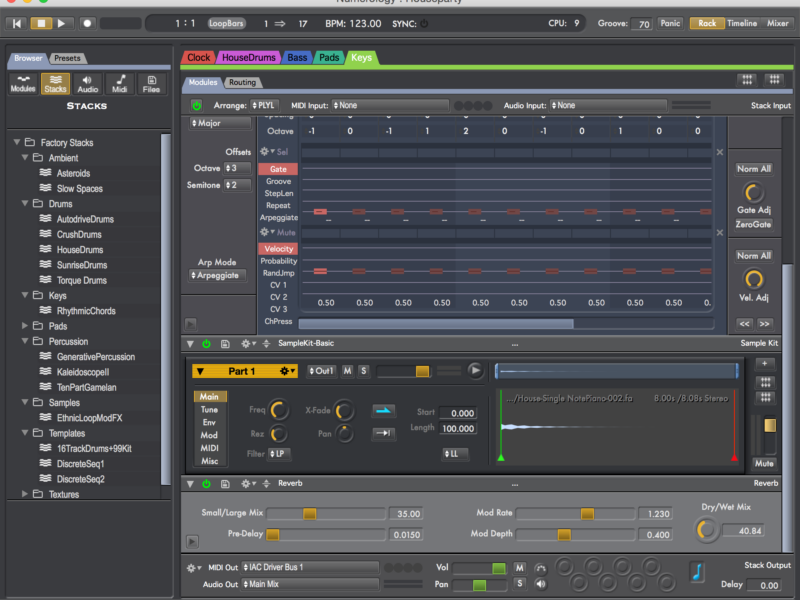Open the Audio browser section

(x=87, y=84)
